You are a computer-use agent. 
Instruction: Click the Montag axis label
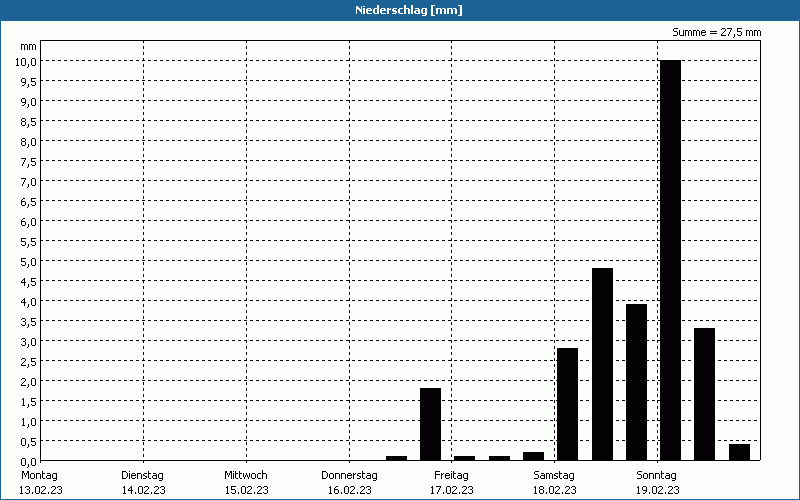pyautogui.click(x=39, y=475)
